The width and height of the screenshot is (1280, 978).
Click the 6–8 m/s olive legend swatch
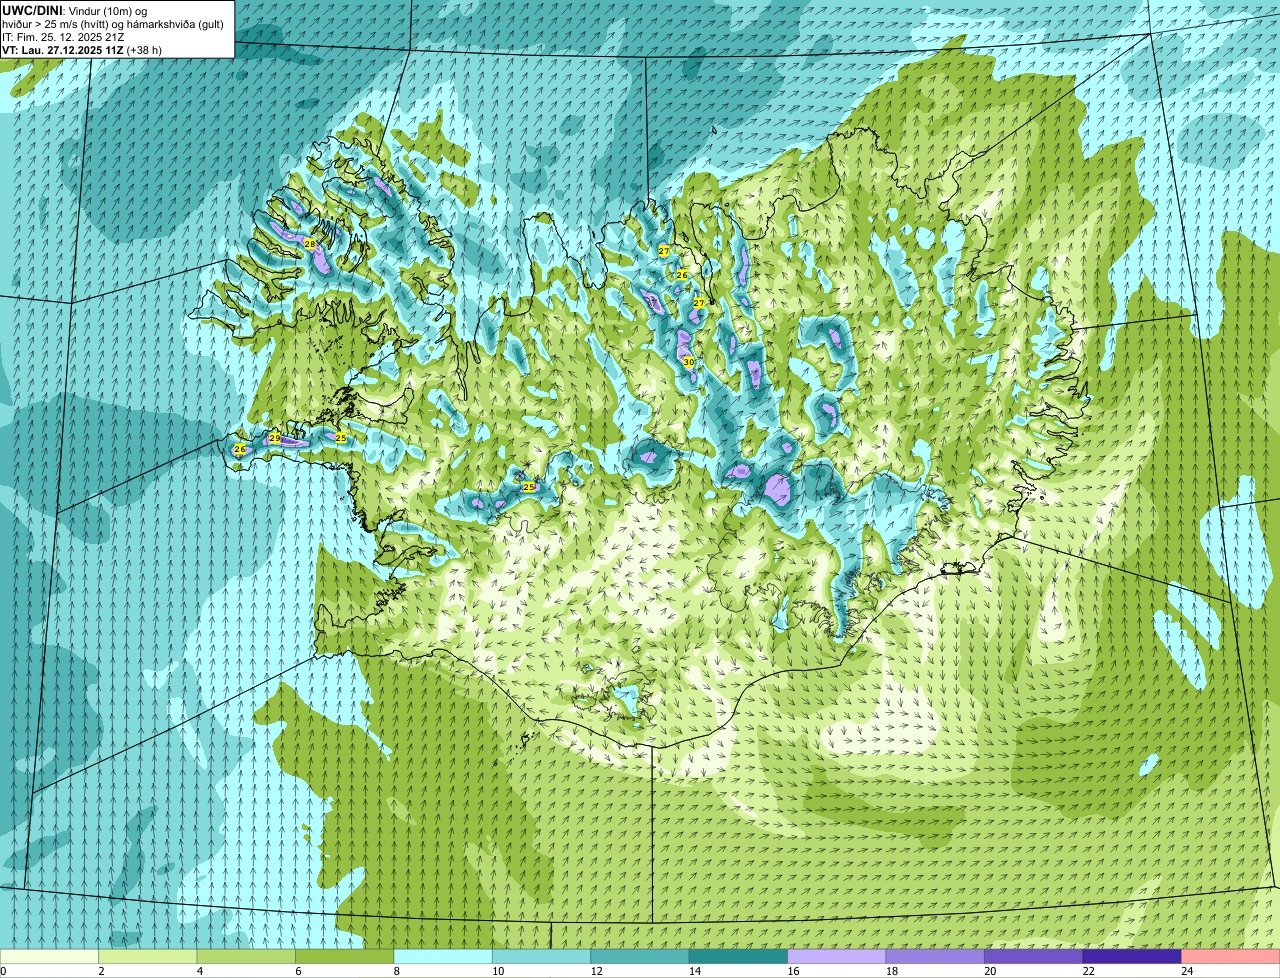345,956
